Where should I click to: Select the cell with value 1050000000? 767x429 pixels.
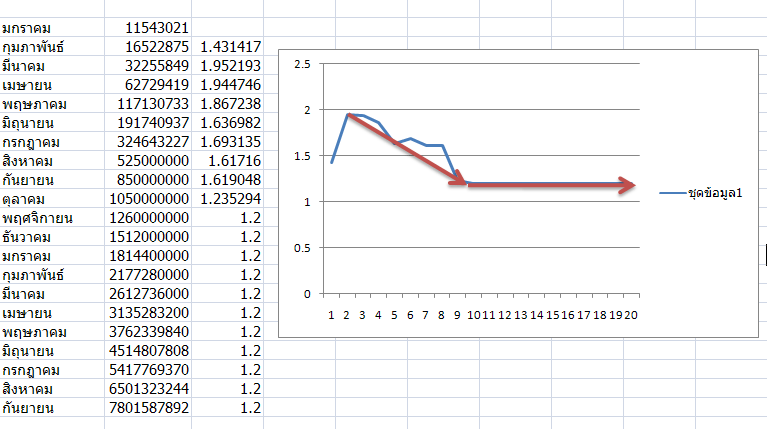click(x=148, y=199)
